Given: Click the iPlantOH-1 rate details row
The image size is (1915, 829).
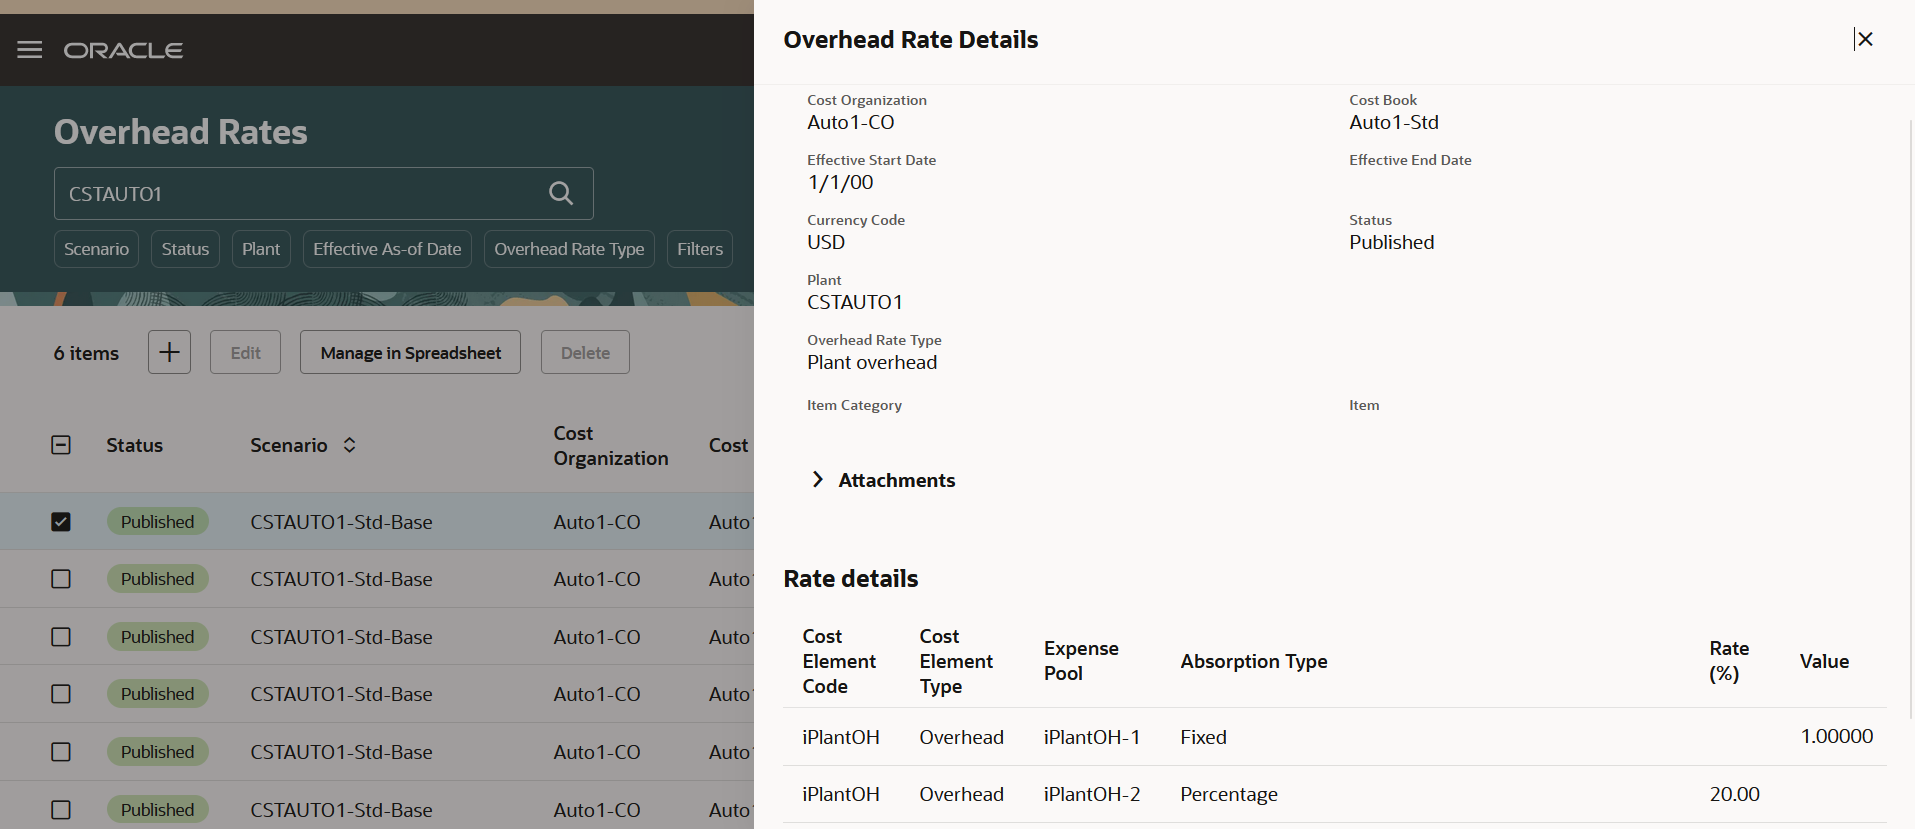Looking at the screenshot, I should (x=1092, y=737).
